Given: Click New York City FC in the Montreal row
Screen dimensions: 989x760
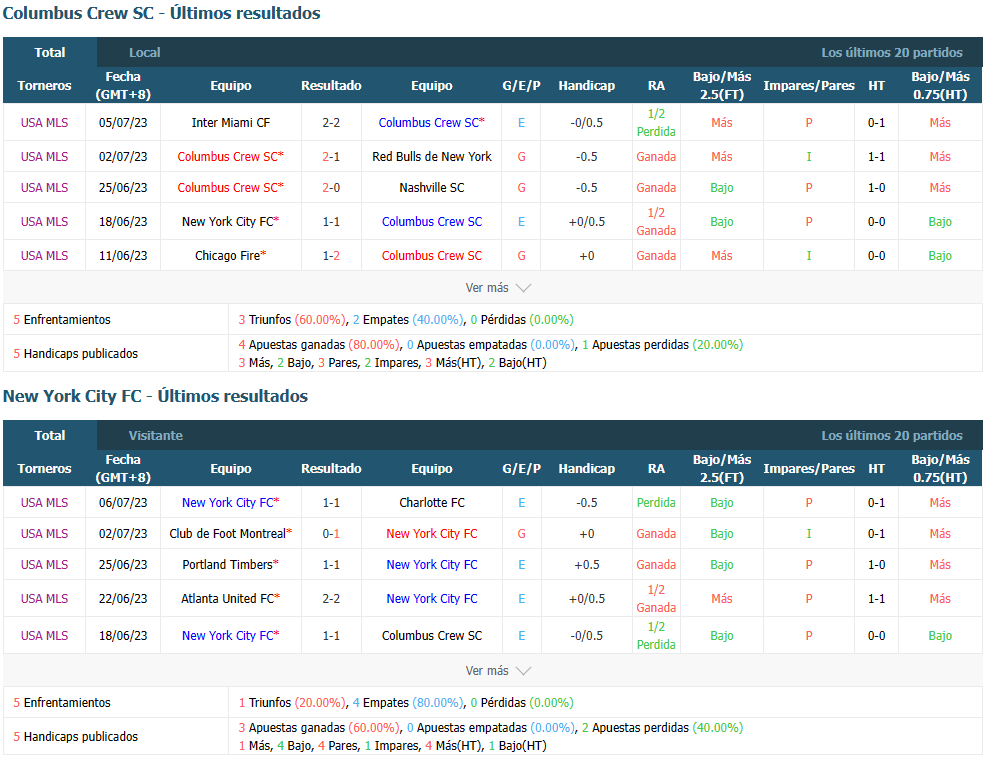Looking at the screenshot, I should pos(431,534).
